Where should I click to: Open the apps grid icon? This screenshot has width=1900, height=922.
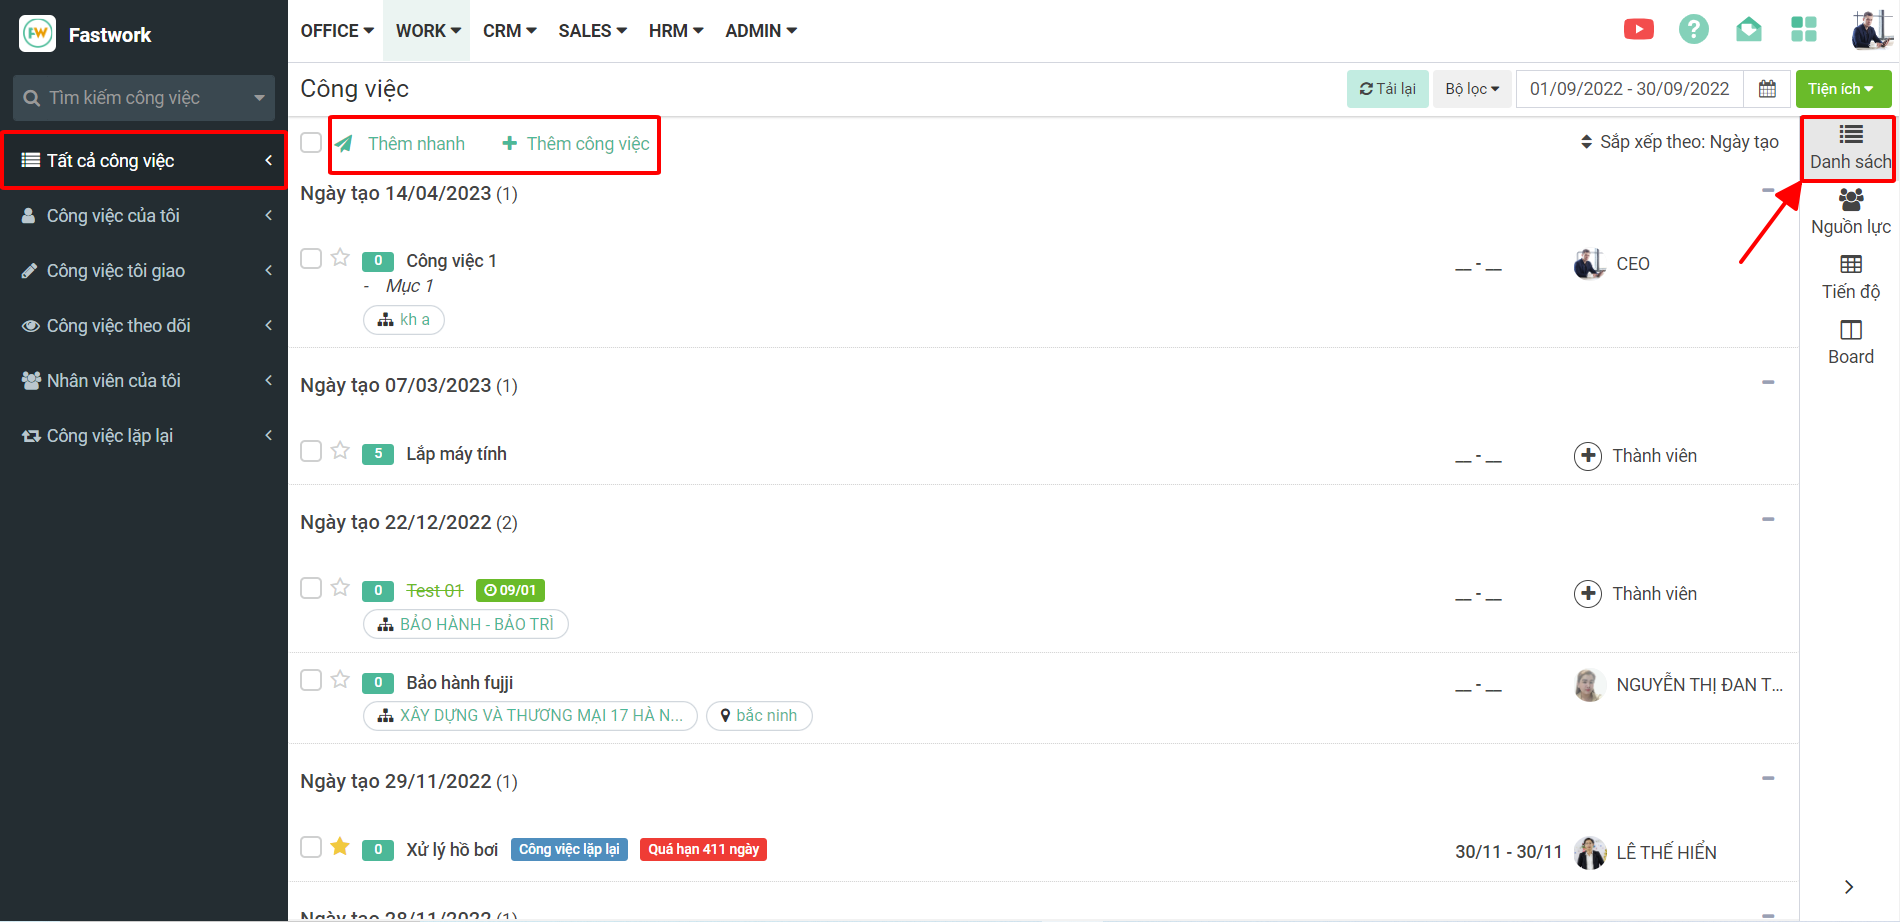(1803, 30)
